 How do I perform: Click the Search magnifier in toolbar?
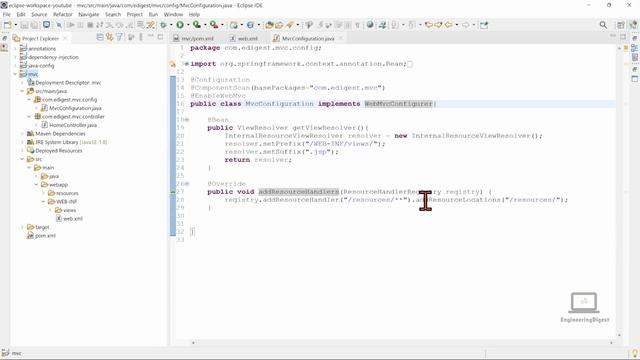click(603, 25)
